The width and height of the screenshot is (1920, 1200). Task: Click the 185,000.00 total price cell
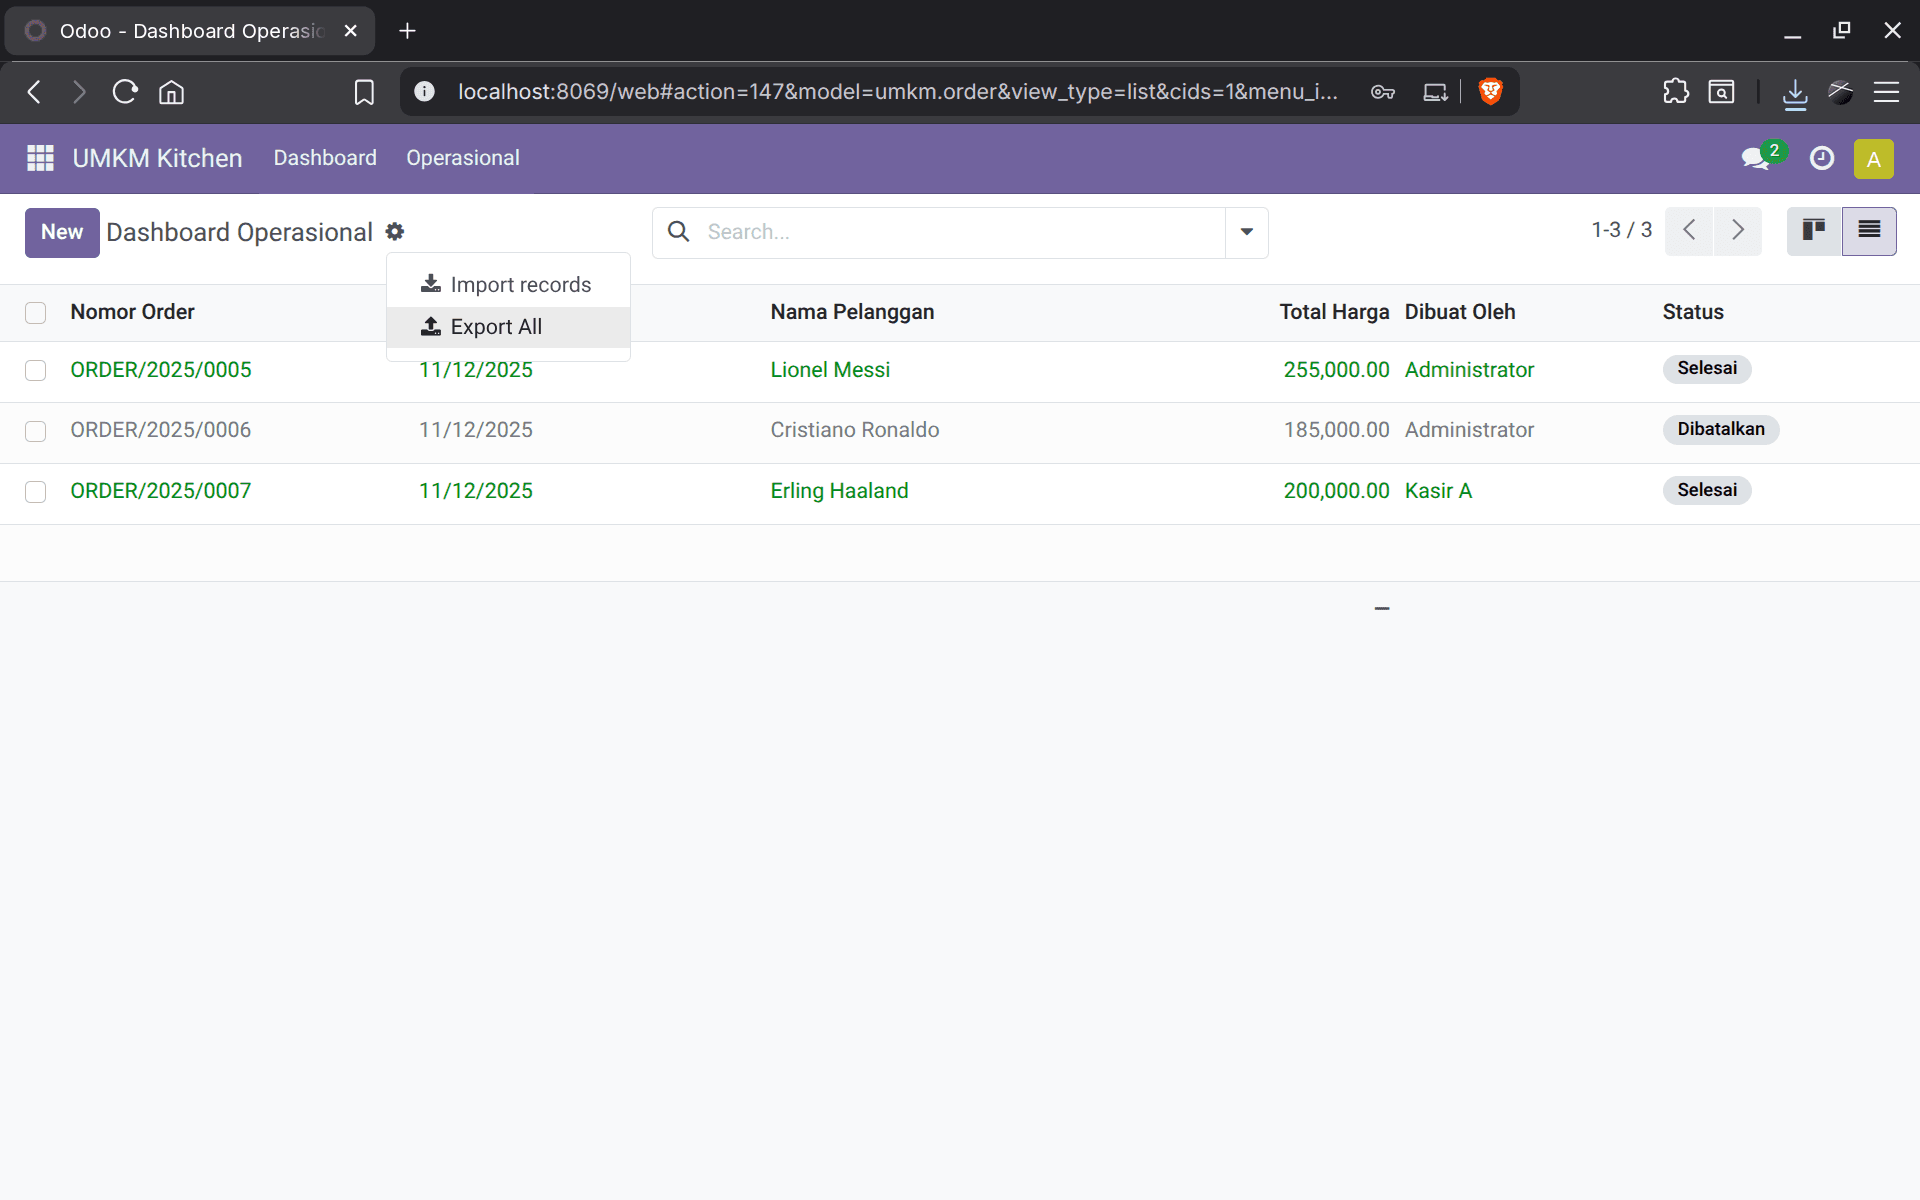pyautogui.click(x=1336, y=430)
